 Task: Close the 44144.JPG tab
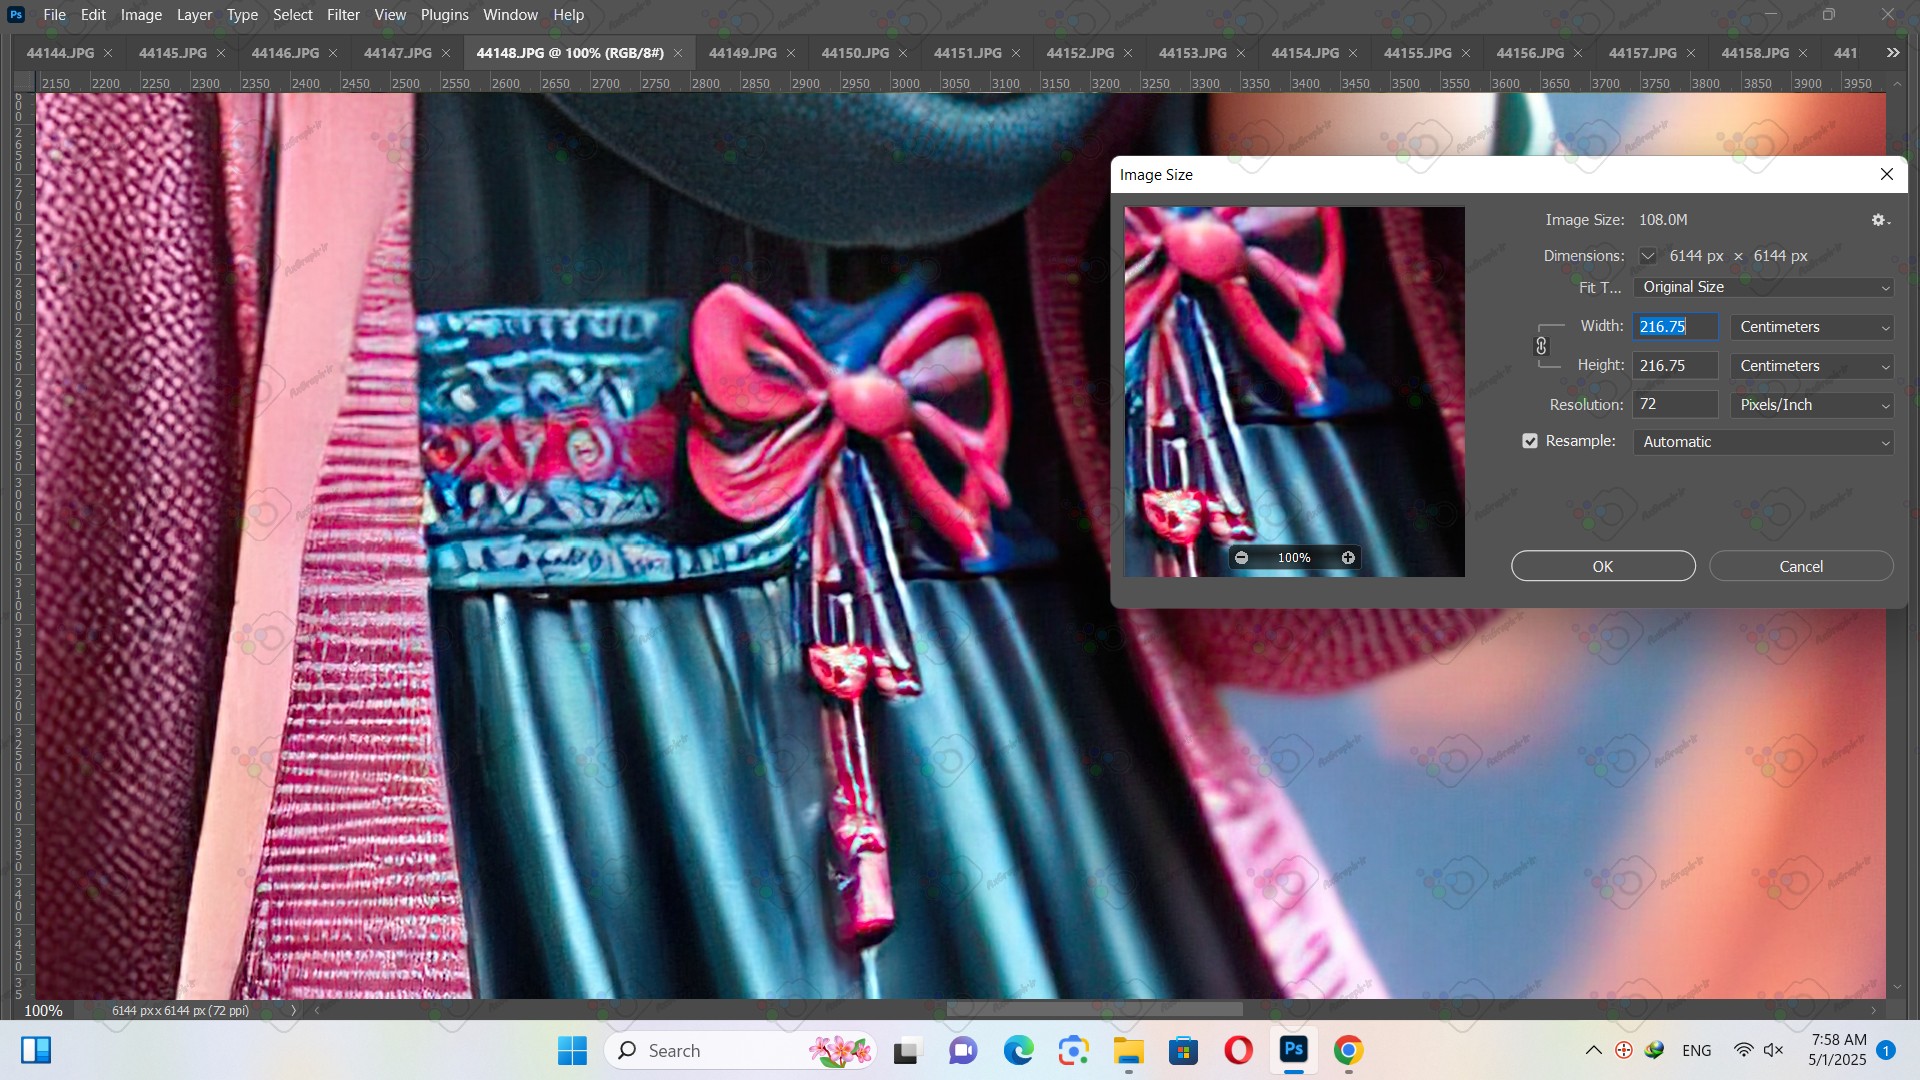click(x=108, y=53)
